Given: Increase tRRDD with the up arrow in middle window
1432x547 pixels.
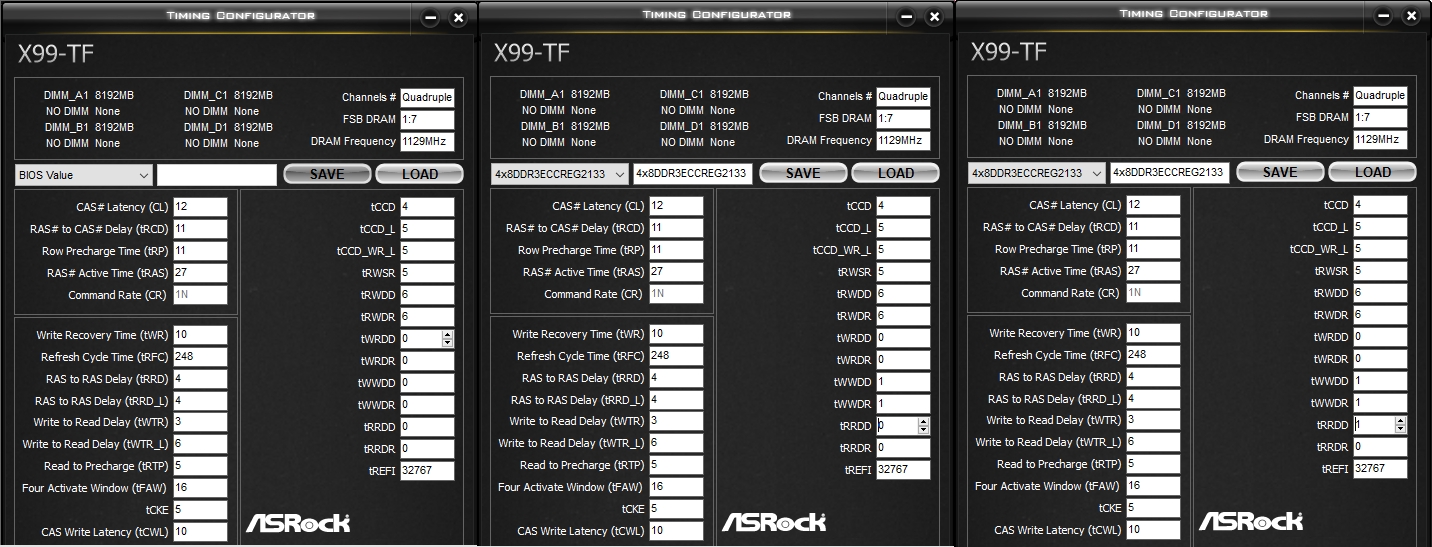Looking at the screenshot, I should click(x=923, y=422).
